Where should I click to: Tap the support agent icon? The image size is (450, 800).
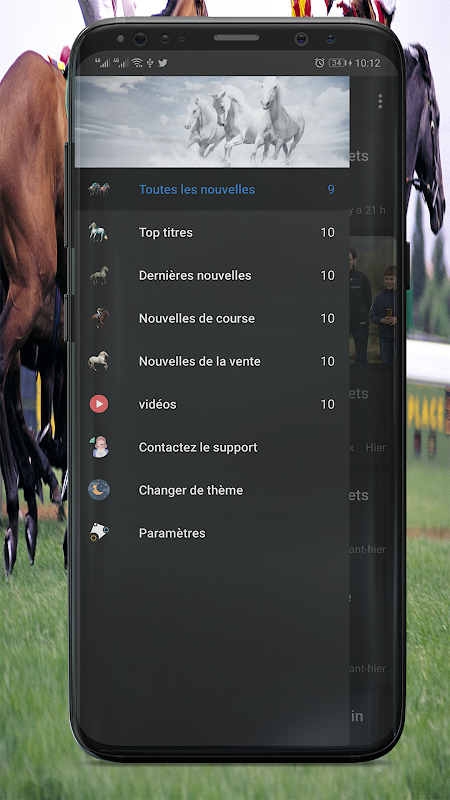click(99, 447)
